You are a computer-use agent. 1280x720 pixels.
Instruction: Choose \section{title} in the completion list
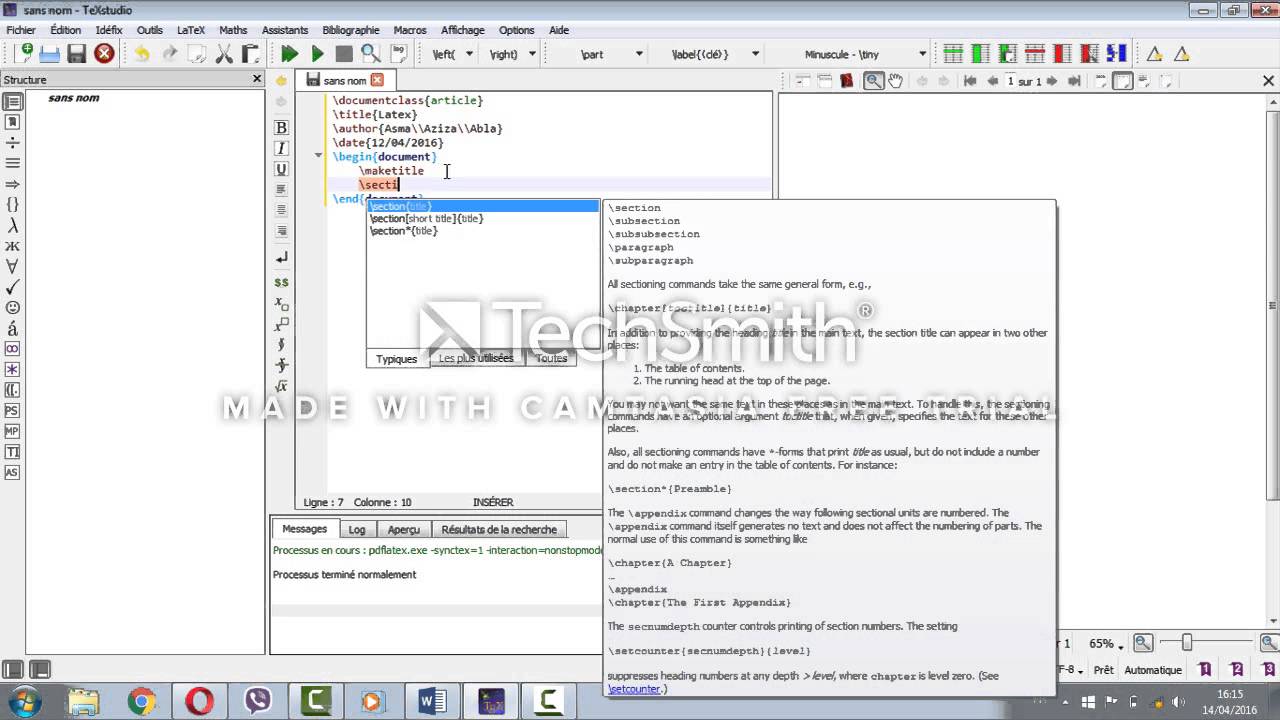coord(483,206)
